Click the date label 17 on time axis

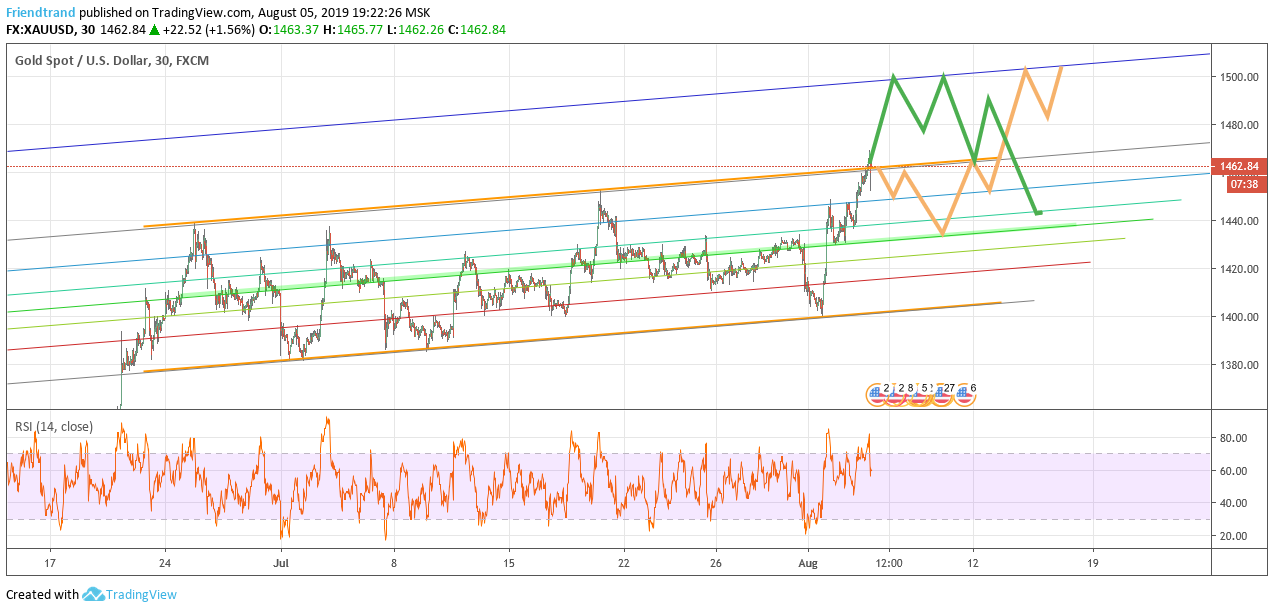(x=51, y=562)
